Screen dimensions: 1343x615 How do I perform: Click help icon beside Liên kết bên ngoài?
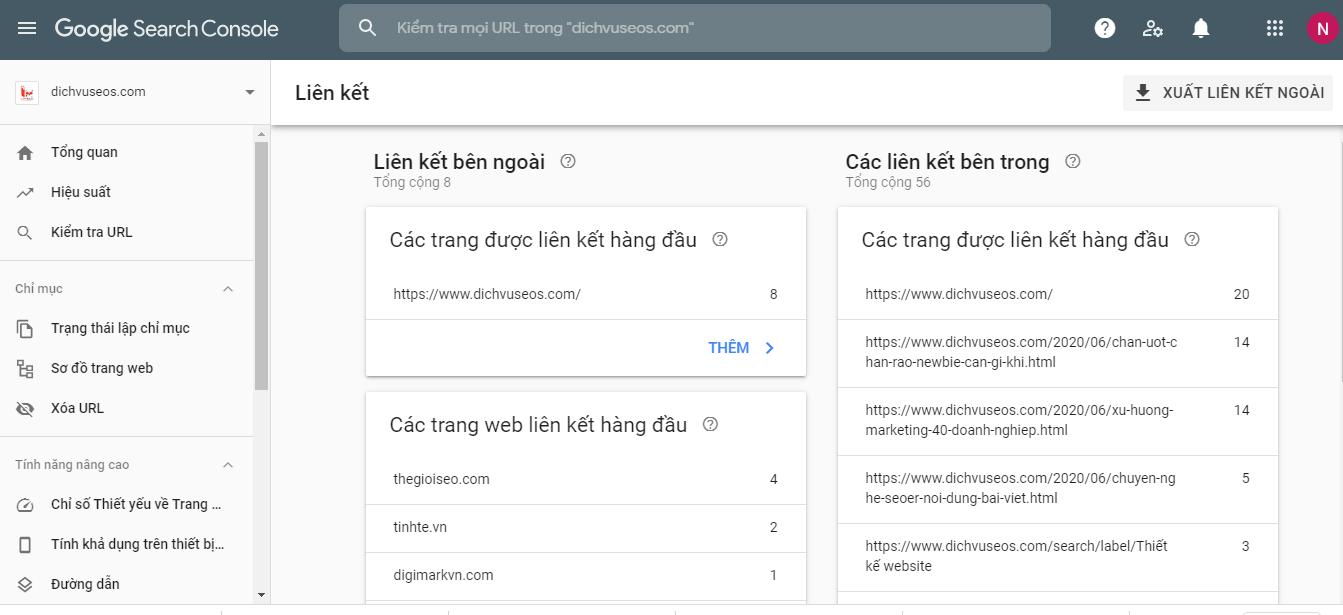[x=568, y=161]
